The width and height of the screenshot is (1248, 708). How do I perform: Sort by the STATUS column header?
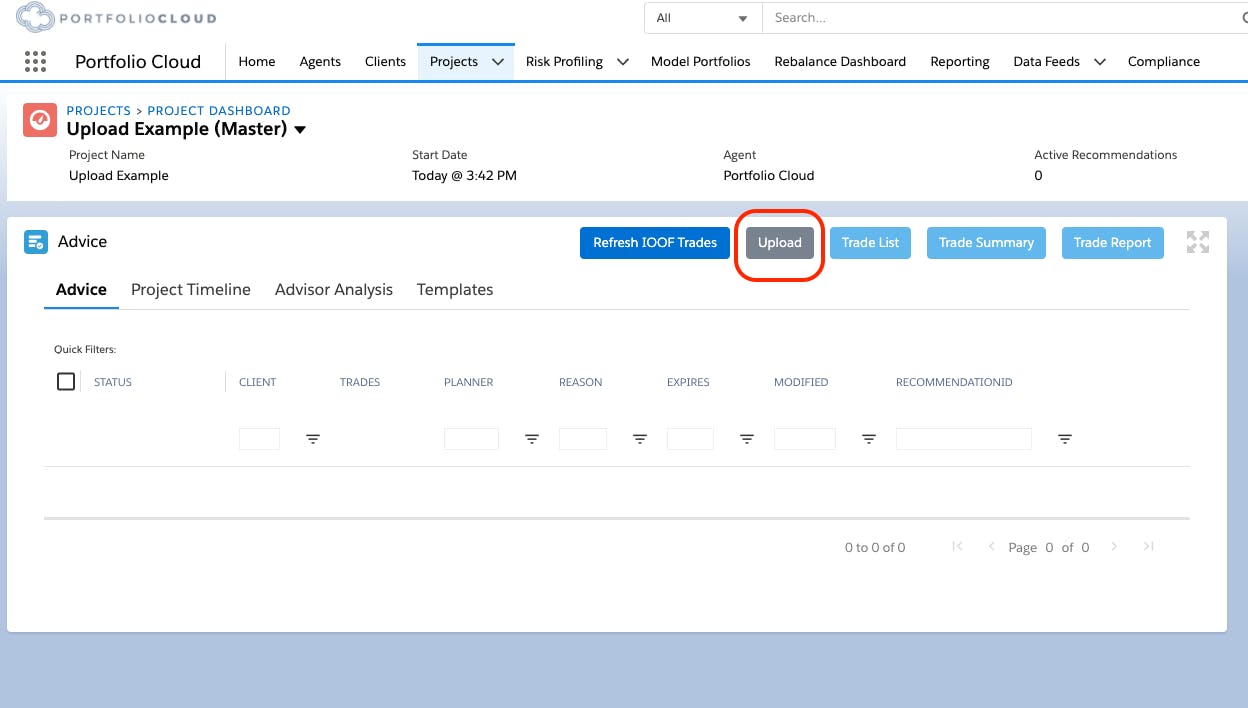[113, 382]
